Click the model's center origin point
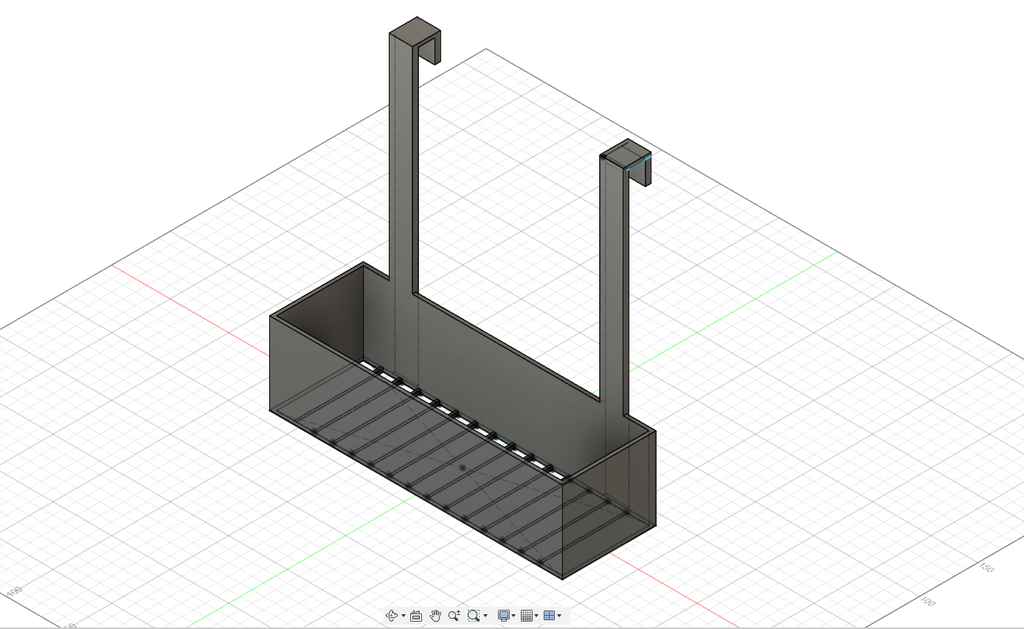The height and width of the screenshot is (629, 1024). click(463, 468)
